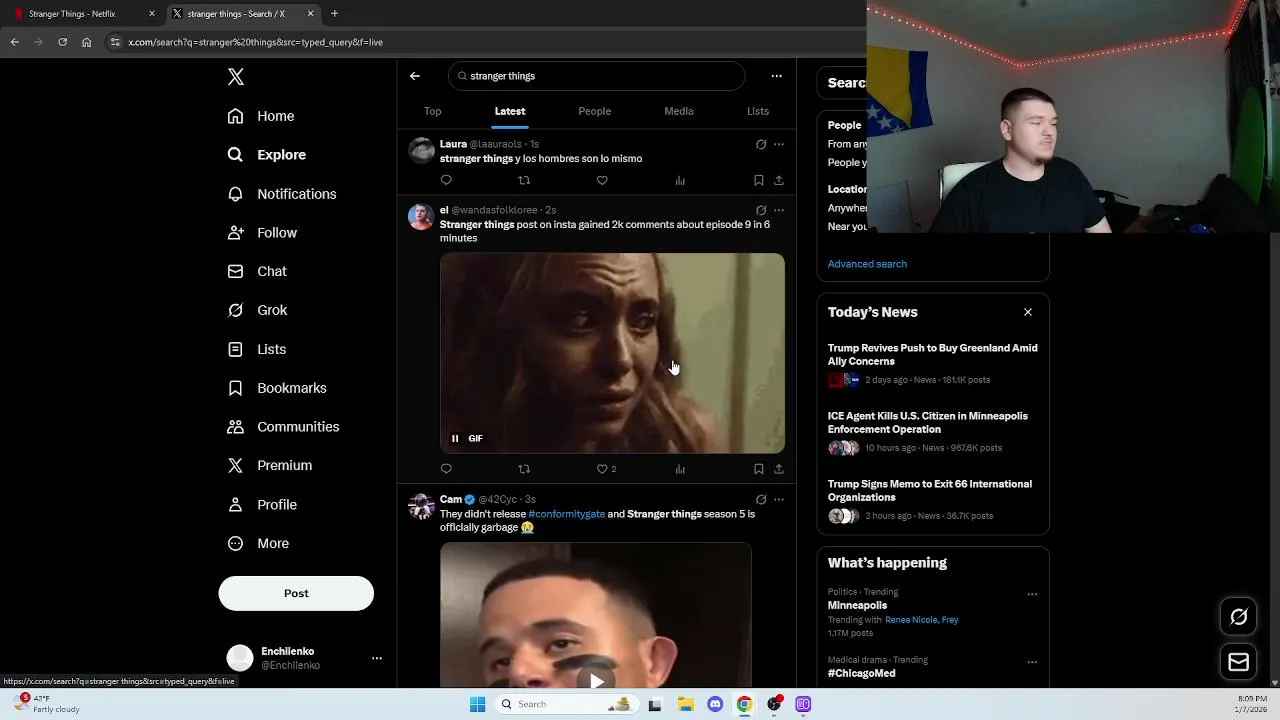This screenshot has width=1280, height=720.
Task: View analytics on el's post
Action: [680, 469]
